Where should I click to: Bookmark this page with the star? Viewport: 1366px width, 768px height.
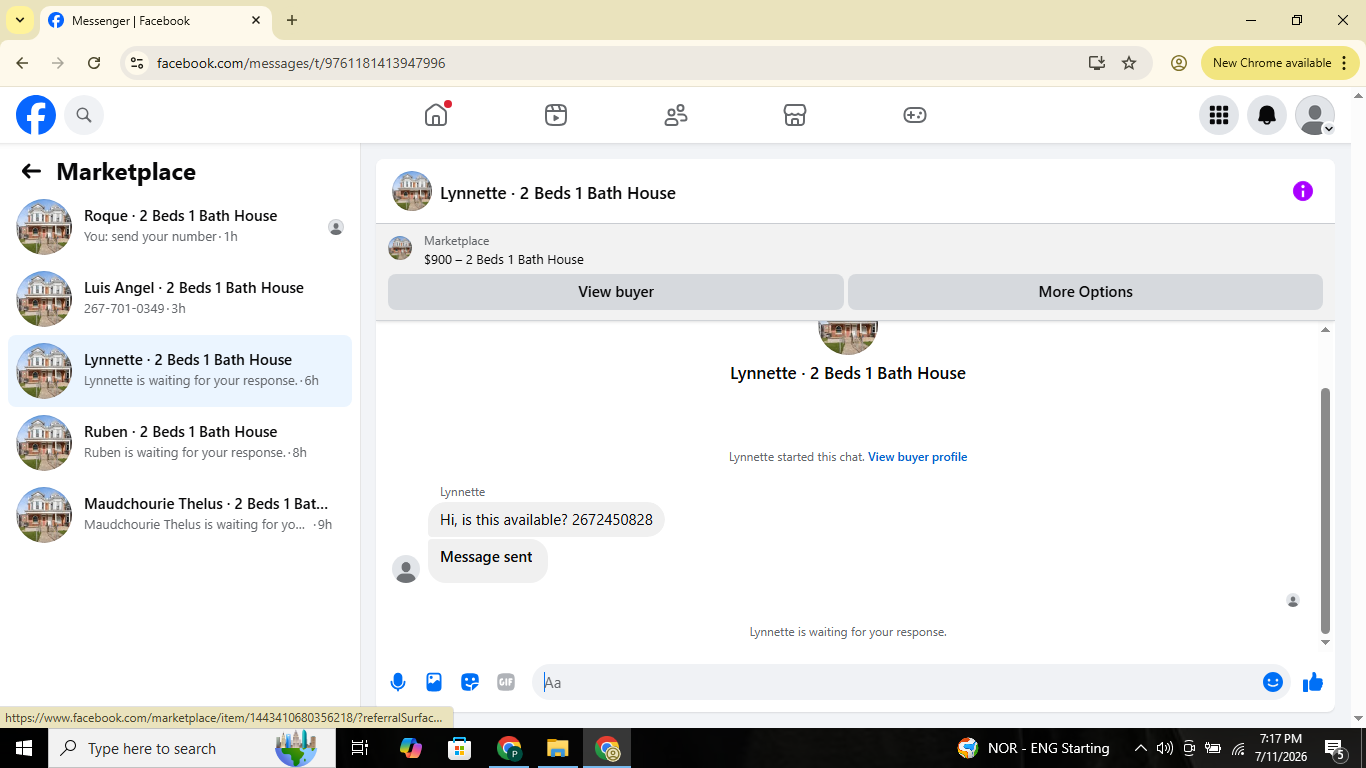(x=1129, y=63)
